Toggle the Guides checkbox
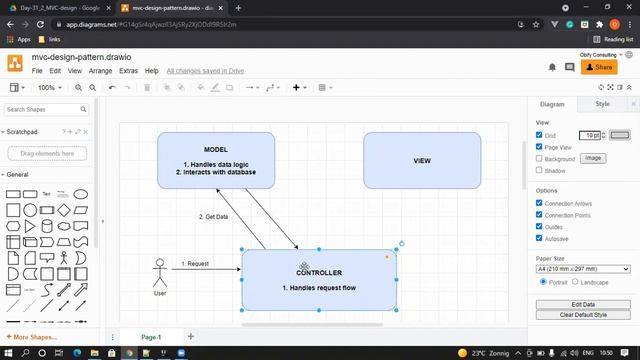Image resolution: width=640 pixels, height=360 pixels. tap(539, 227)
